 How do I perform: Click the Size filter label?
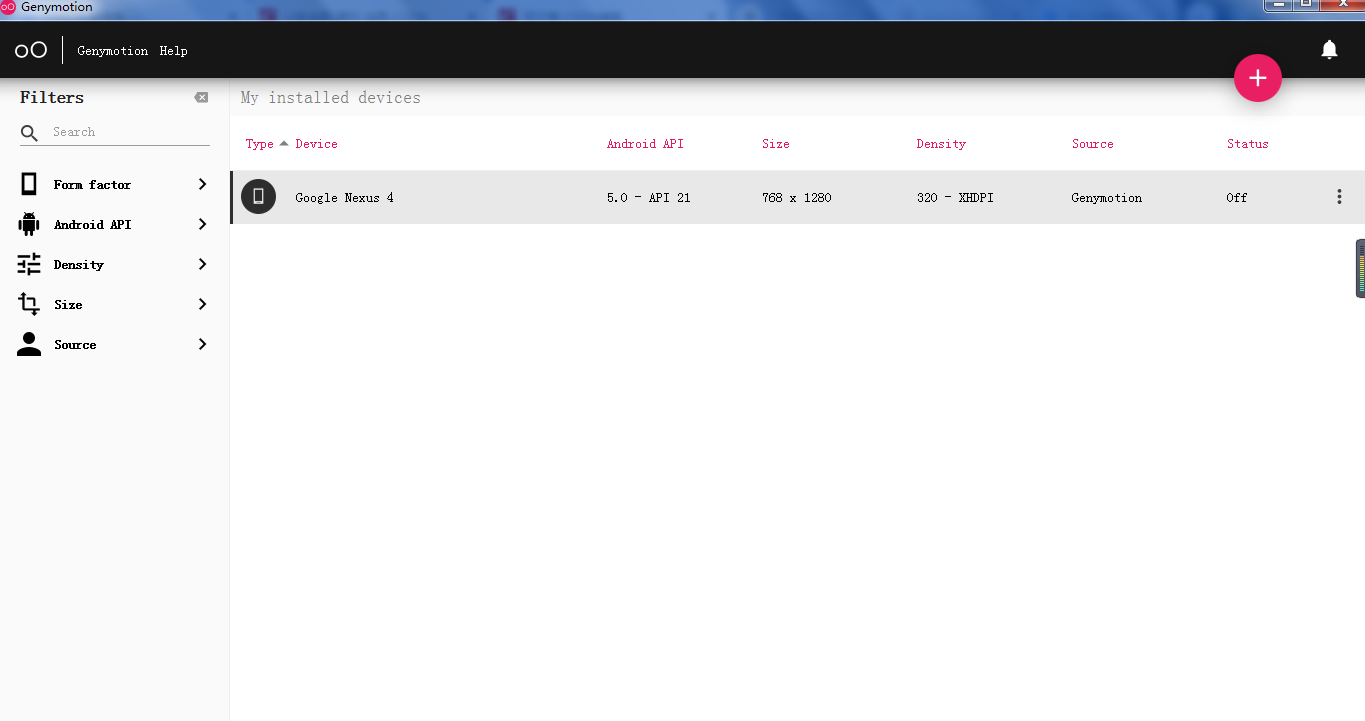(68, 305)
